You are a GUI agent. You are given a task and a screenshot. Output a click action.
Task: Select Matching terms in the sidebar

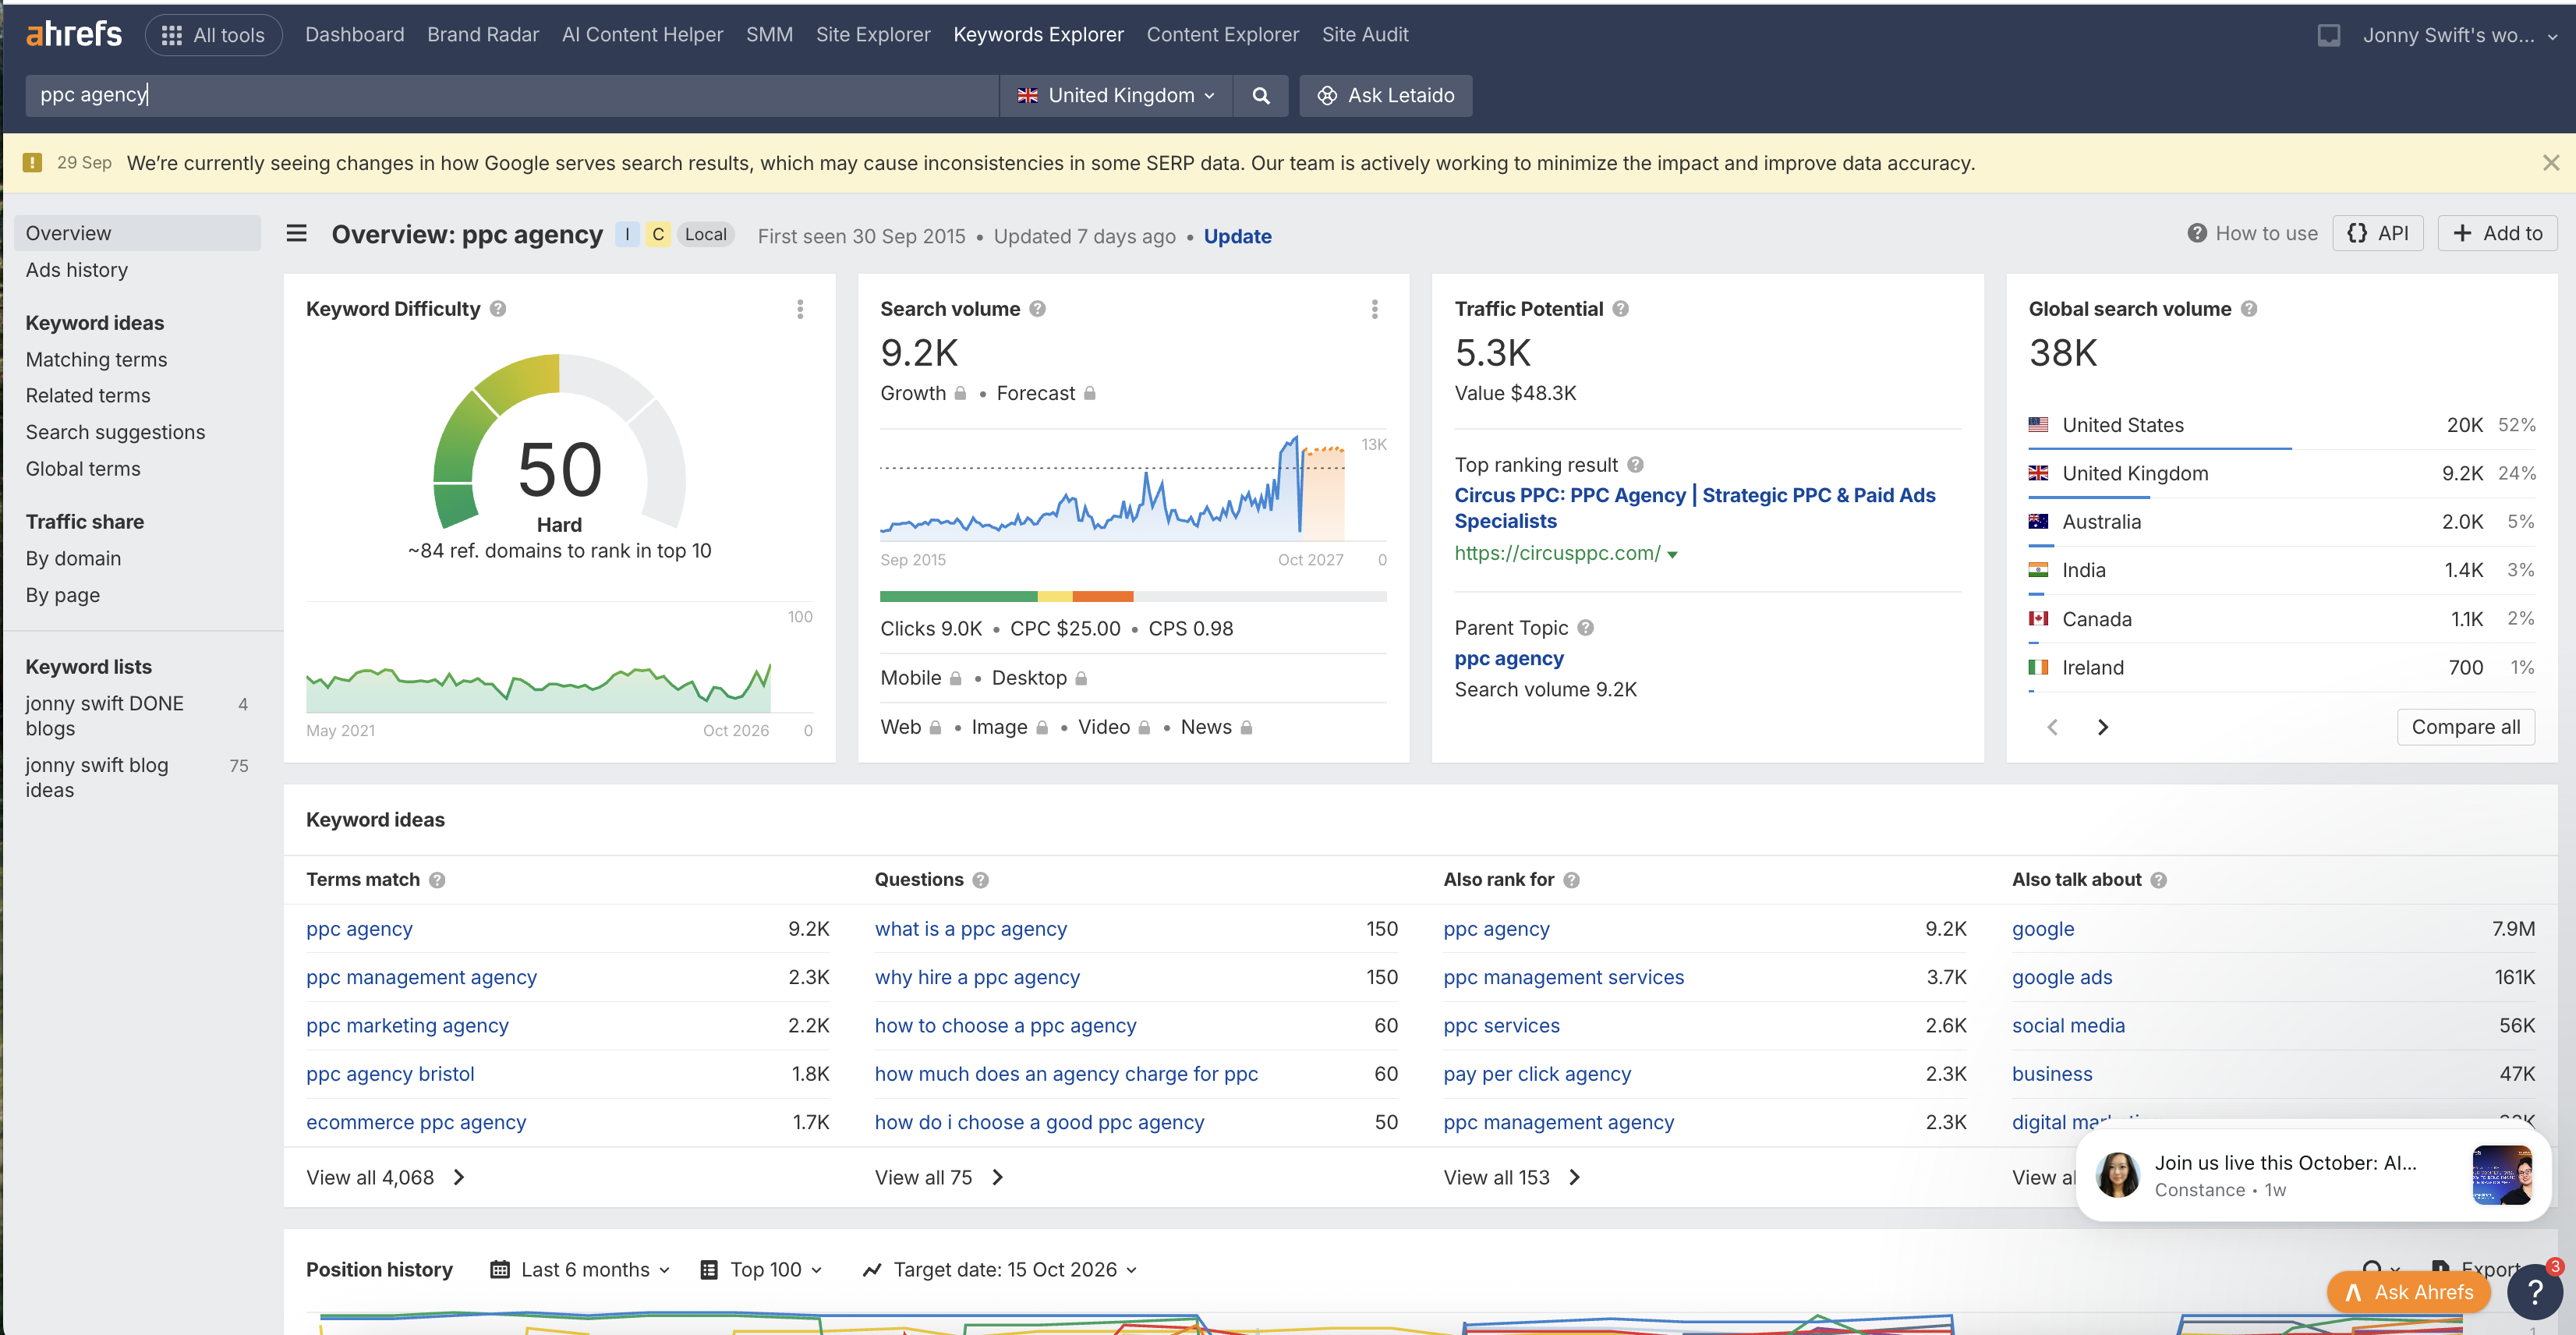click(96, 359)
